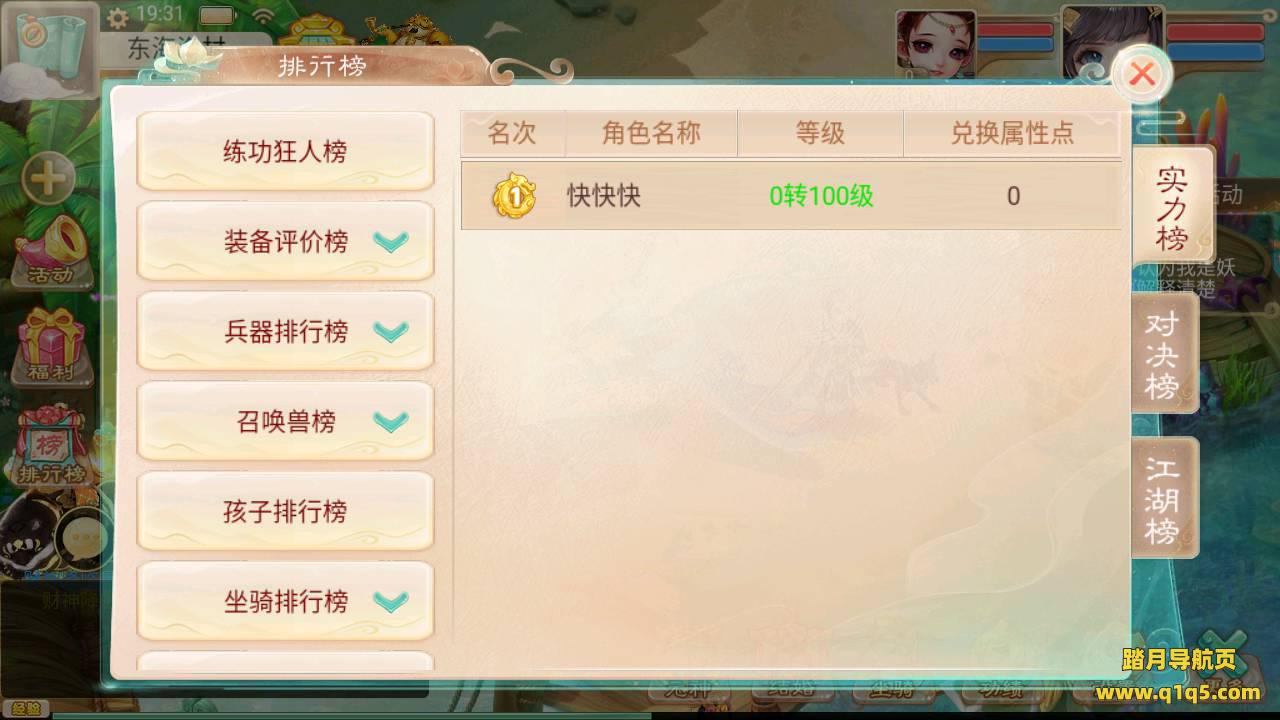This screenshot has height=720, width=1280.
Task: Select the 练功狂人榜 button
Action: [x=285, y=151]
